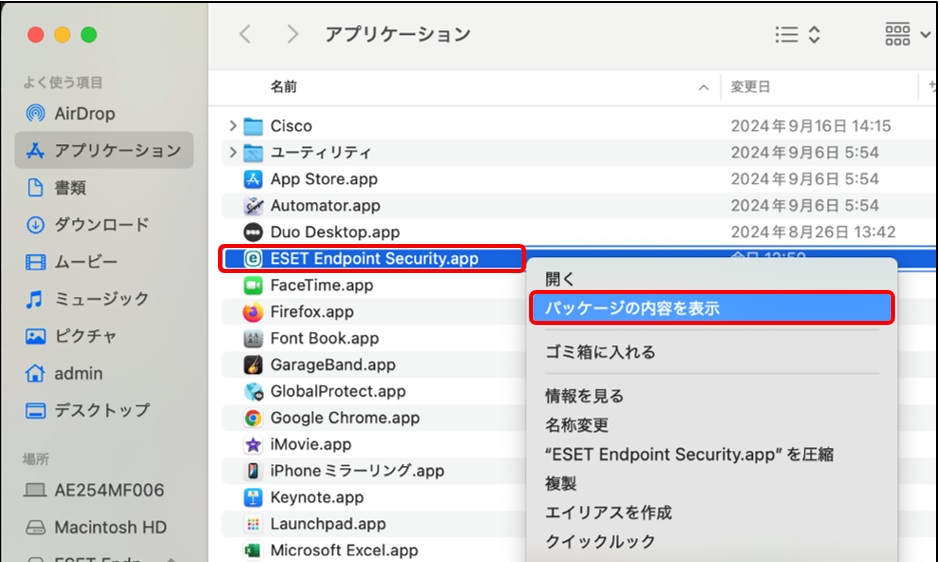
Task: Click the Keynote app icon
Action: point(253,497)
